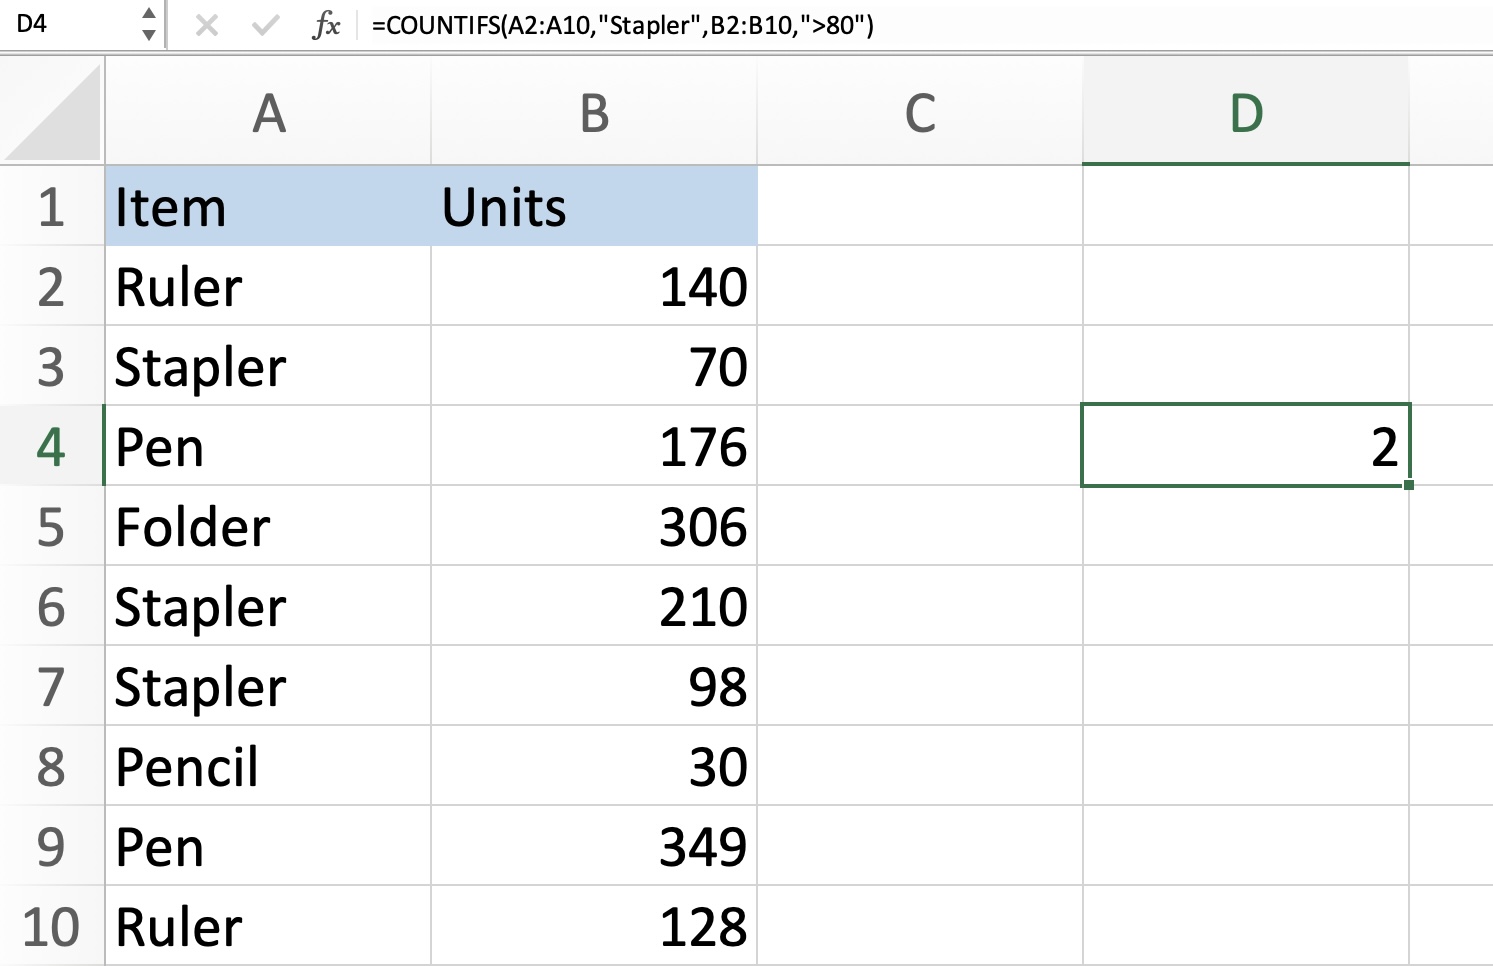Select row 10 header
Viewport: 1493px width, 966px height.
52,926
